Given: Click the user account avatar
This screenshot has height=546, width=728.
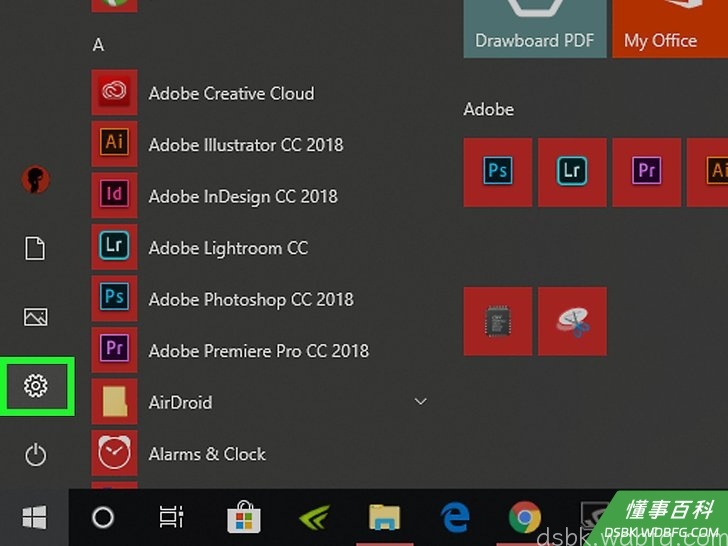Looking at the screenshot, I should pos(36,179).
